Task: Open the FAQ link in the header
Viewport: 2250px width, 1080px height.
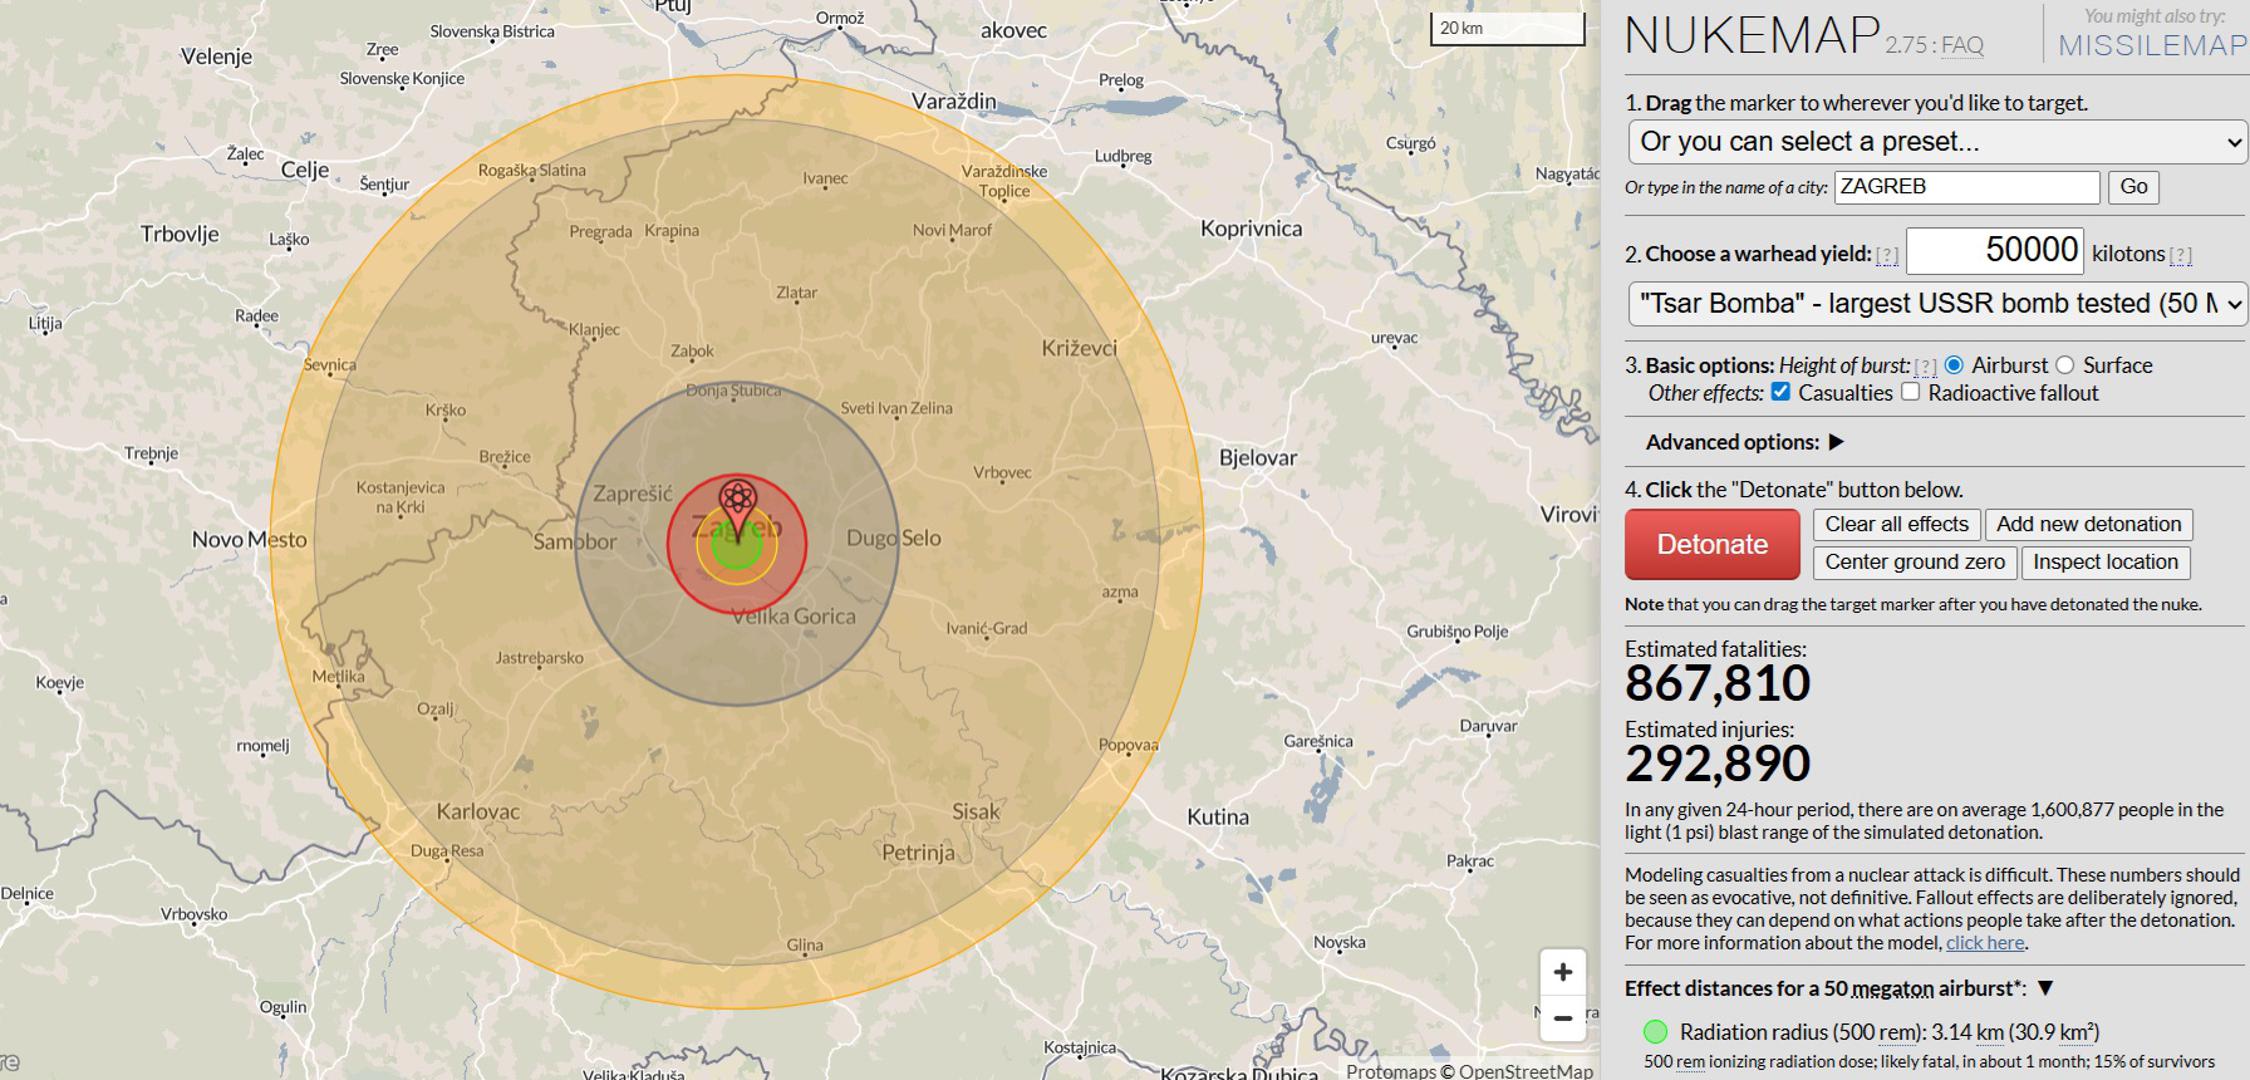Action: pyautogui.click(x=1962, y=46)
